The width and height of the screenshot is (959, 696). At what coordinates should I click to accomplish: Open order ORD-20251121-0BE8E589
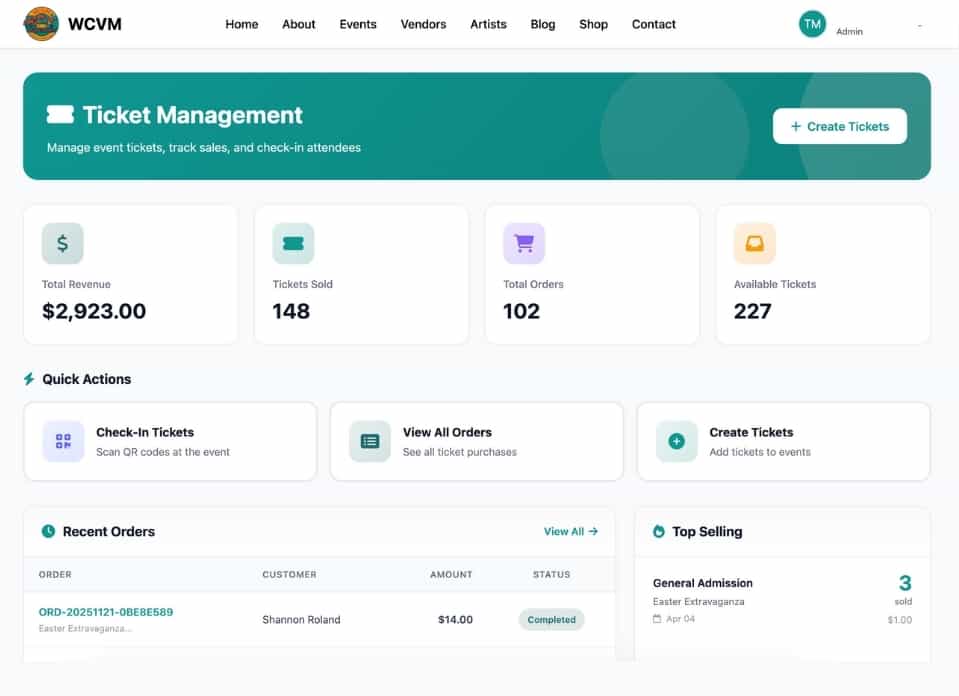pos(104,611)
